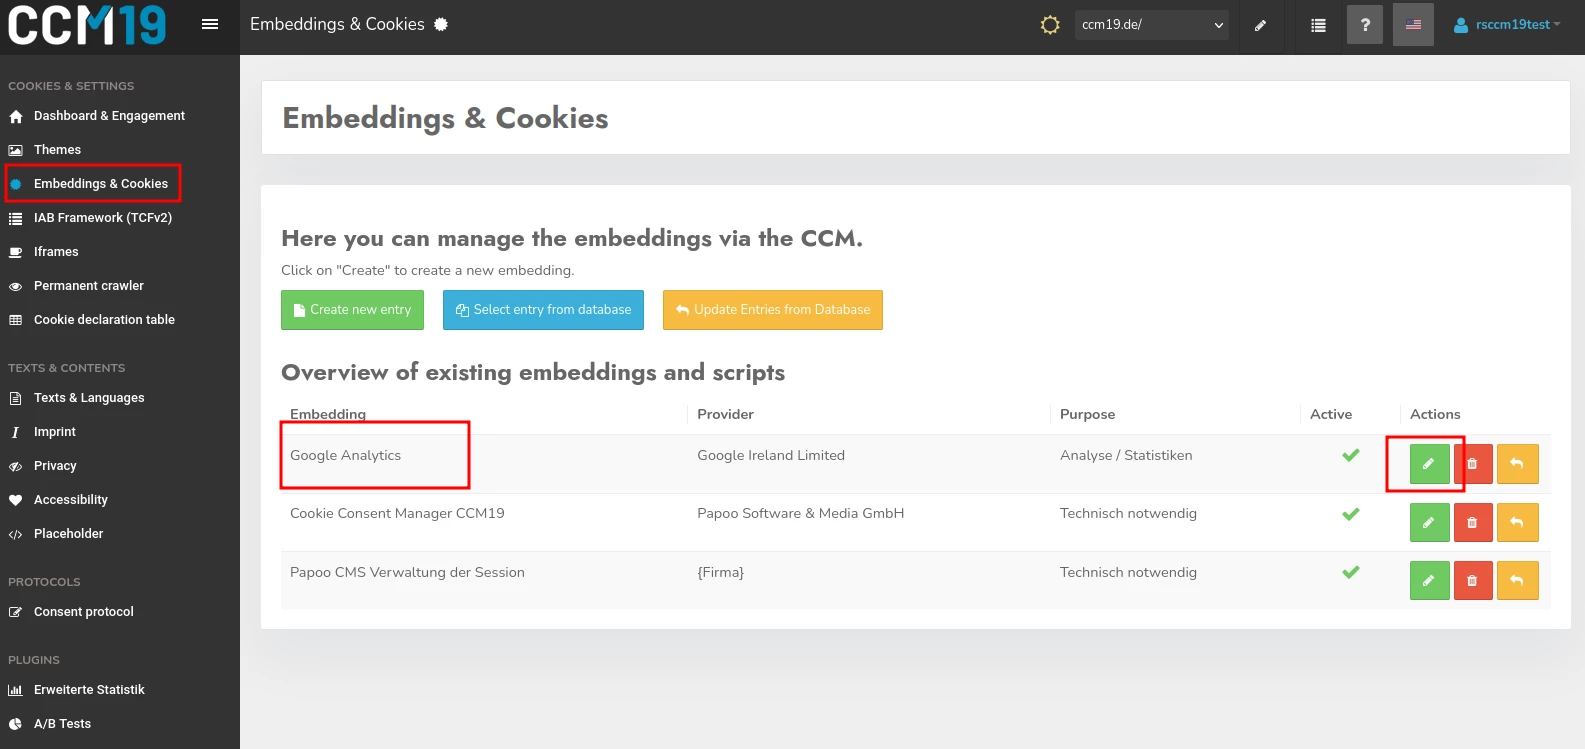The image size is (1585, 749).
Task: Click Create new entry button
Action: [352, 310]
